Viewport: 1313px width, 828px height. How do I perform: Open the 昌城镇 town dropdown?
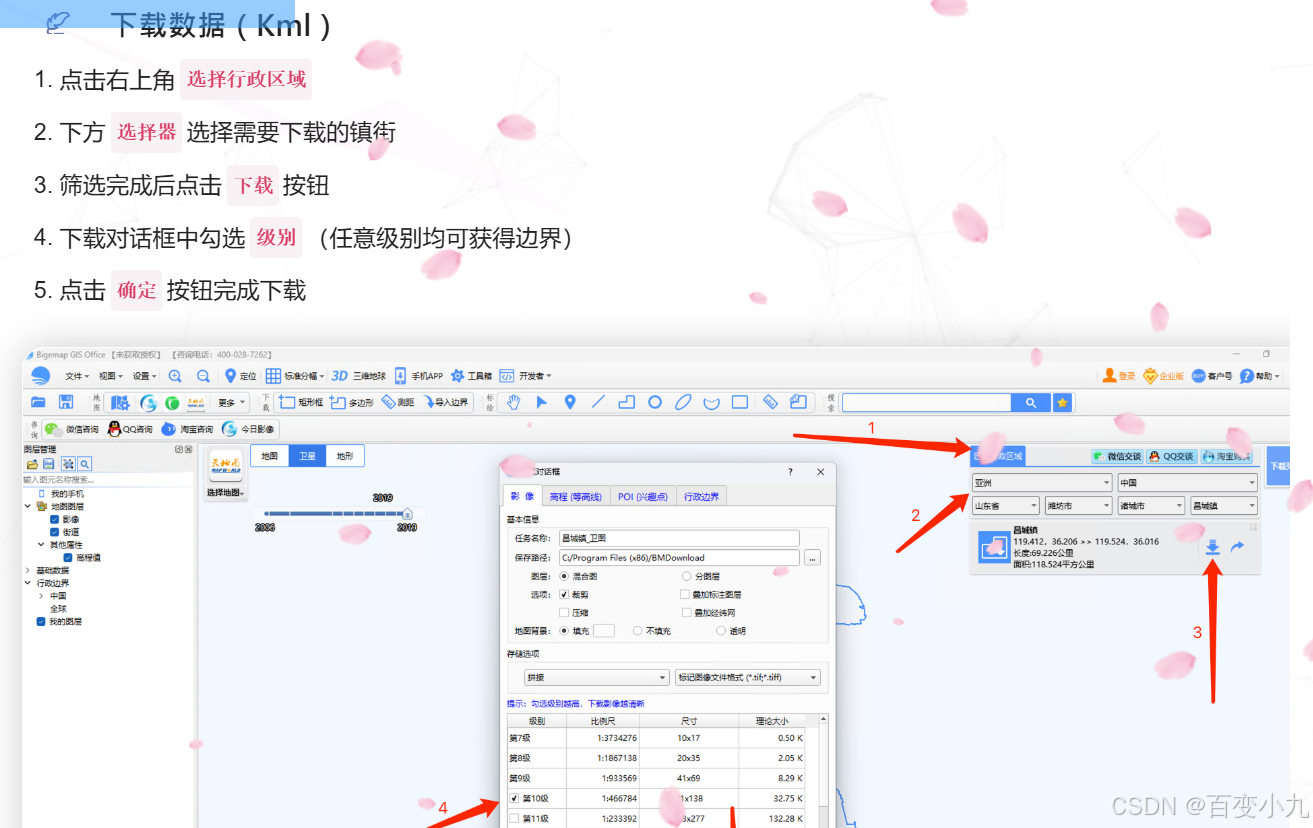tap(1224, 506)
